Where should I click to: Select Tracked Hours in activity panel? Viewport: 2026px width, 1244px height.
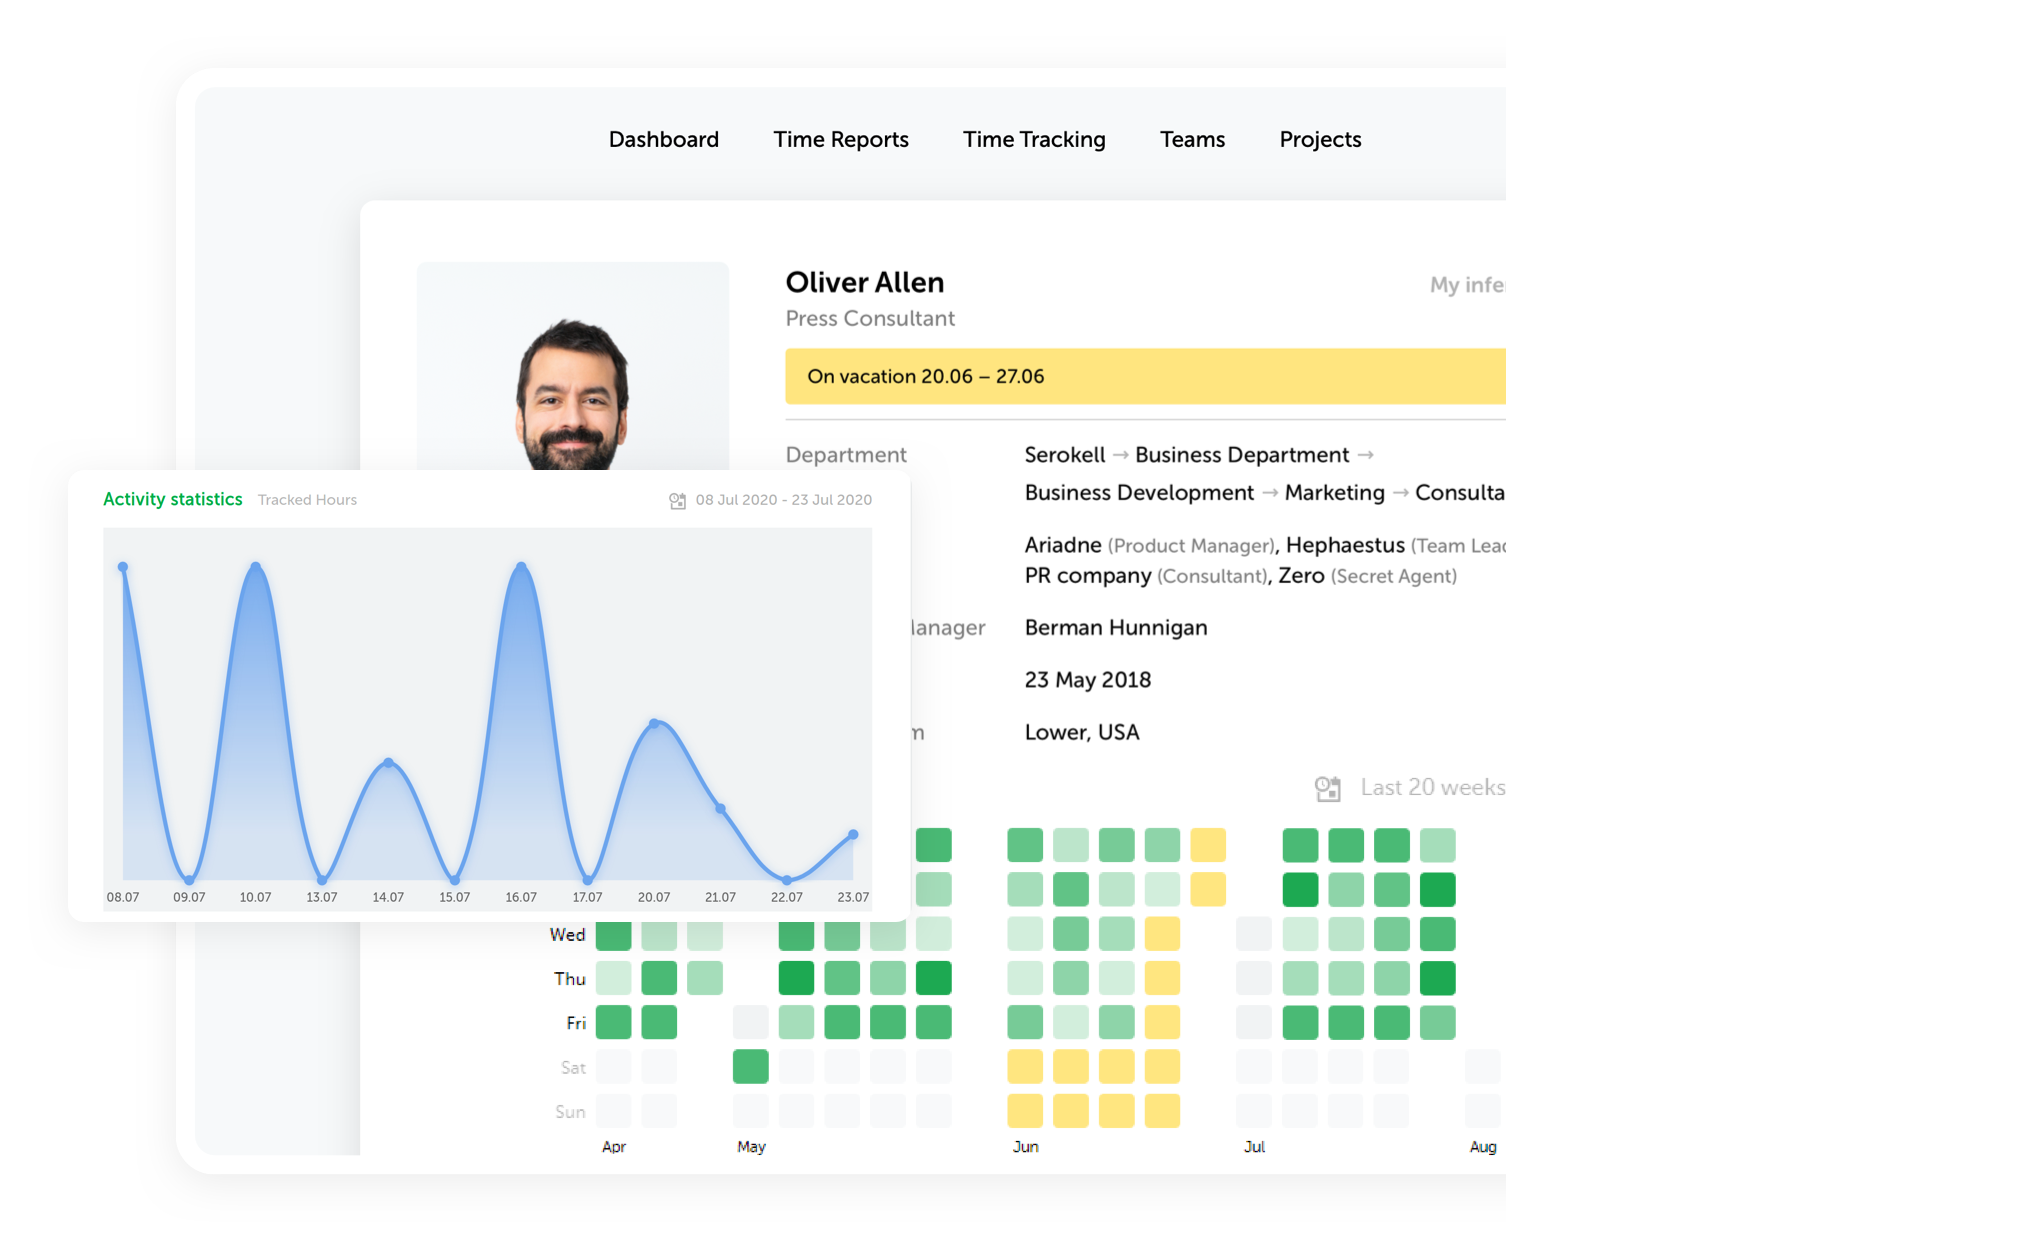(307, 500)
